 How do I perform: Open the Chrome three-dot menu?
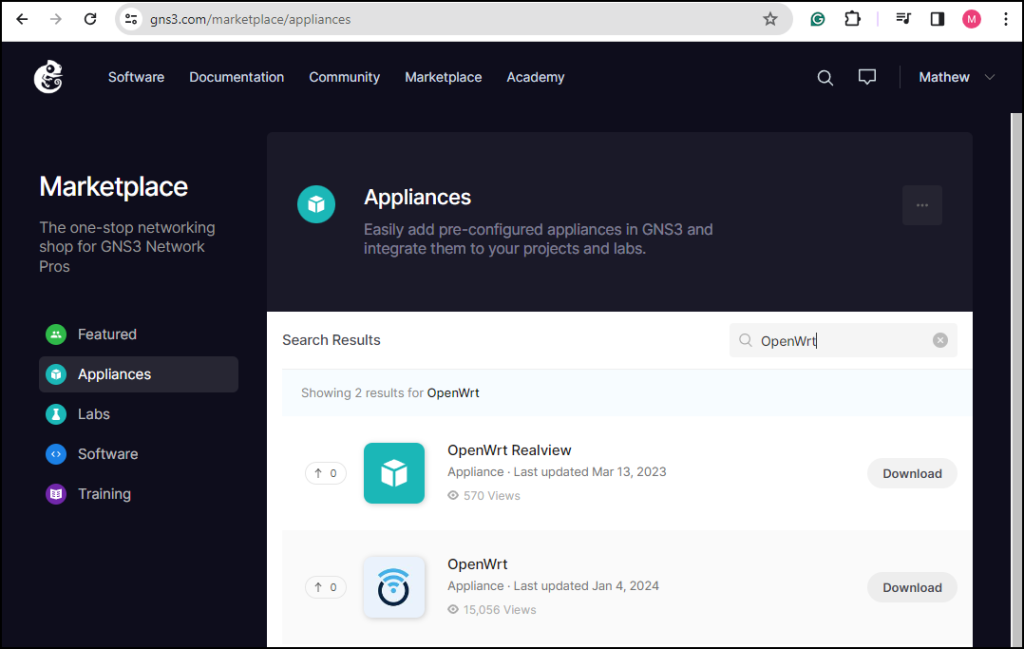(x=1006, y=20)
